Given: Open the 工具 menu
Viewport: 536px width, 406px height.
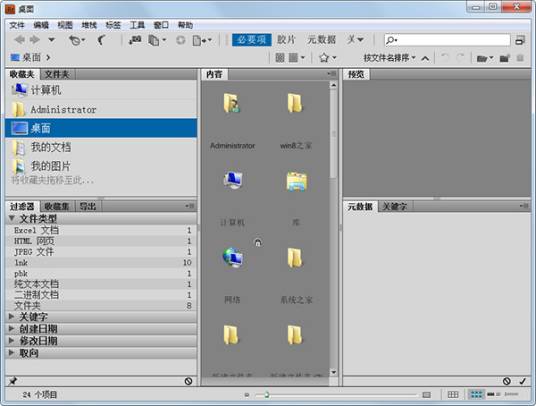Looking at the screenshot, I should pos(137,25).
